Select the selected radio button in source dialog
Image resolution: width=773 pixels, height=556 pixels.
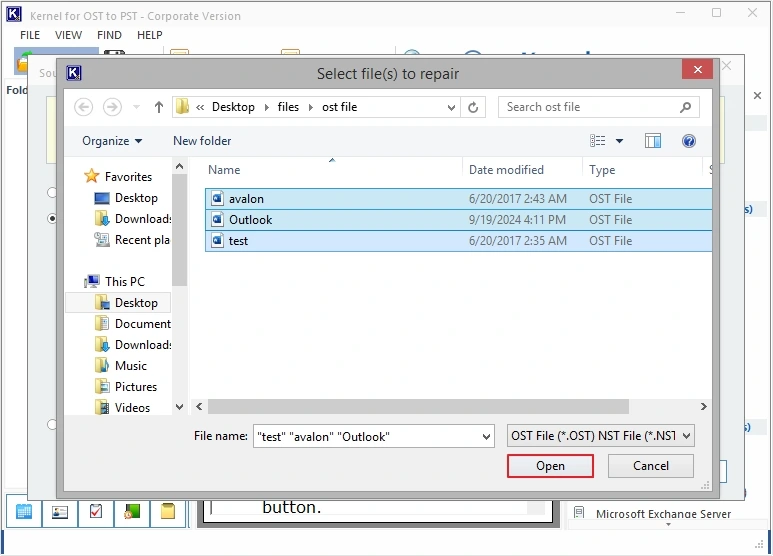point(52,218)
